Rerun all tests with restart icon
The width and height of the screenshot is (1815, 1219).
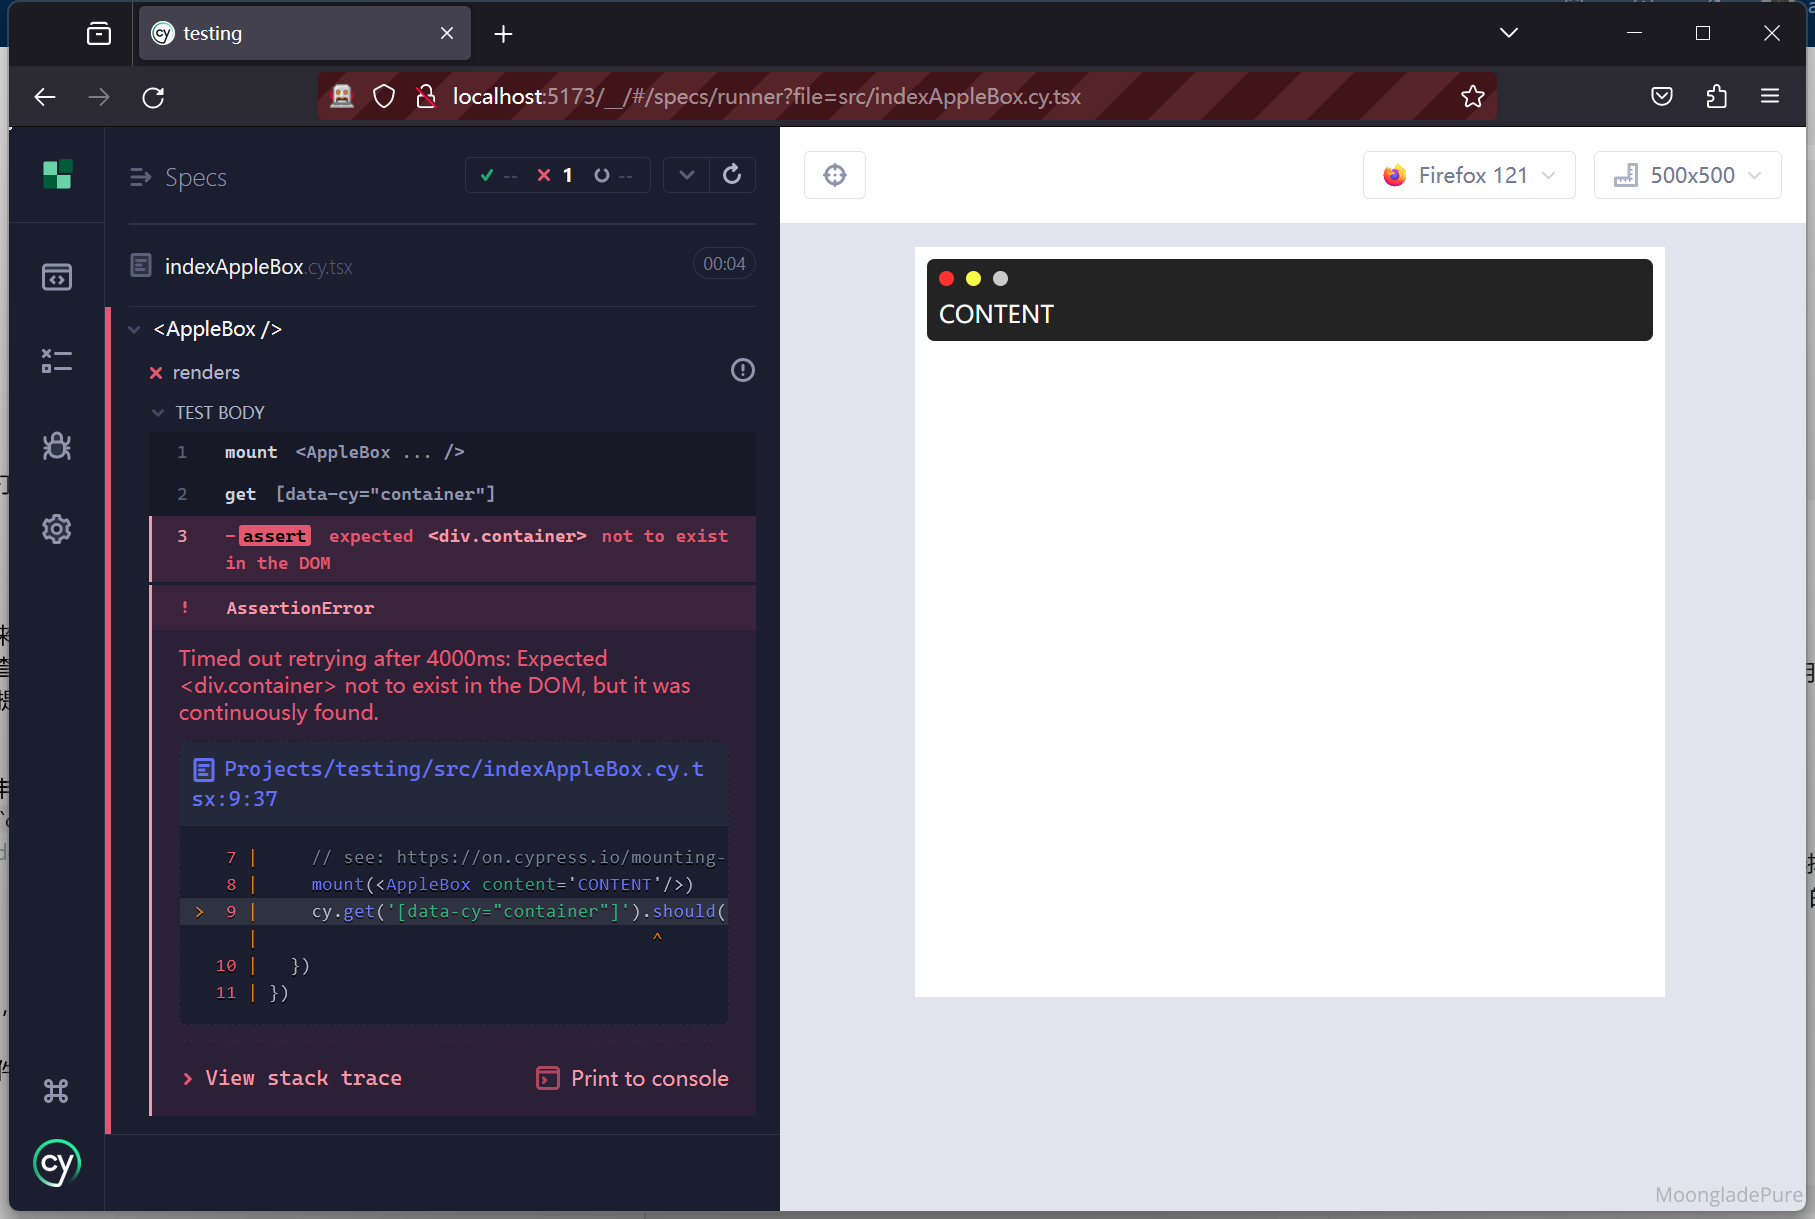coord(732,175)
